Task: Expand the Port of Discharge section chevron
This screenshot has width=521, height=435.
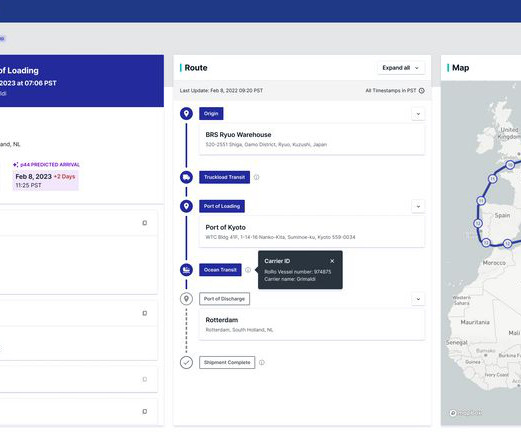Action: click(x=418, y=299)
